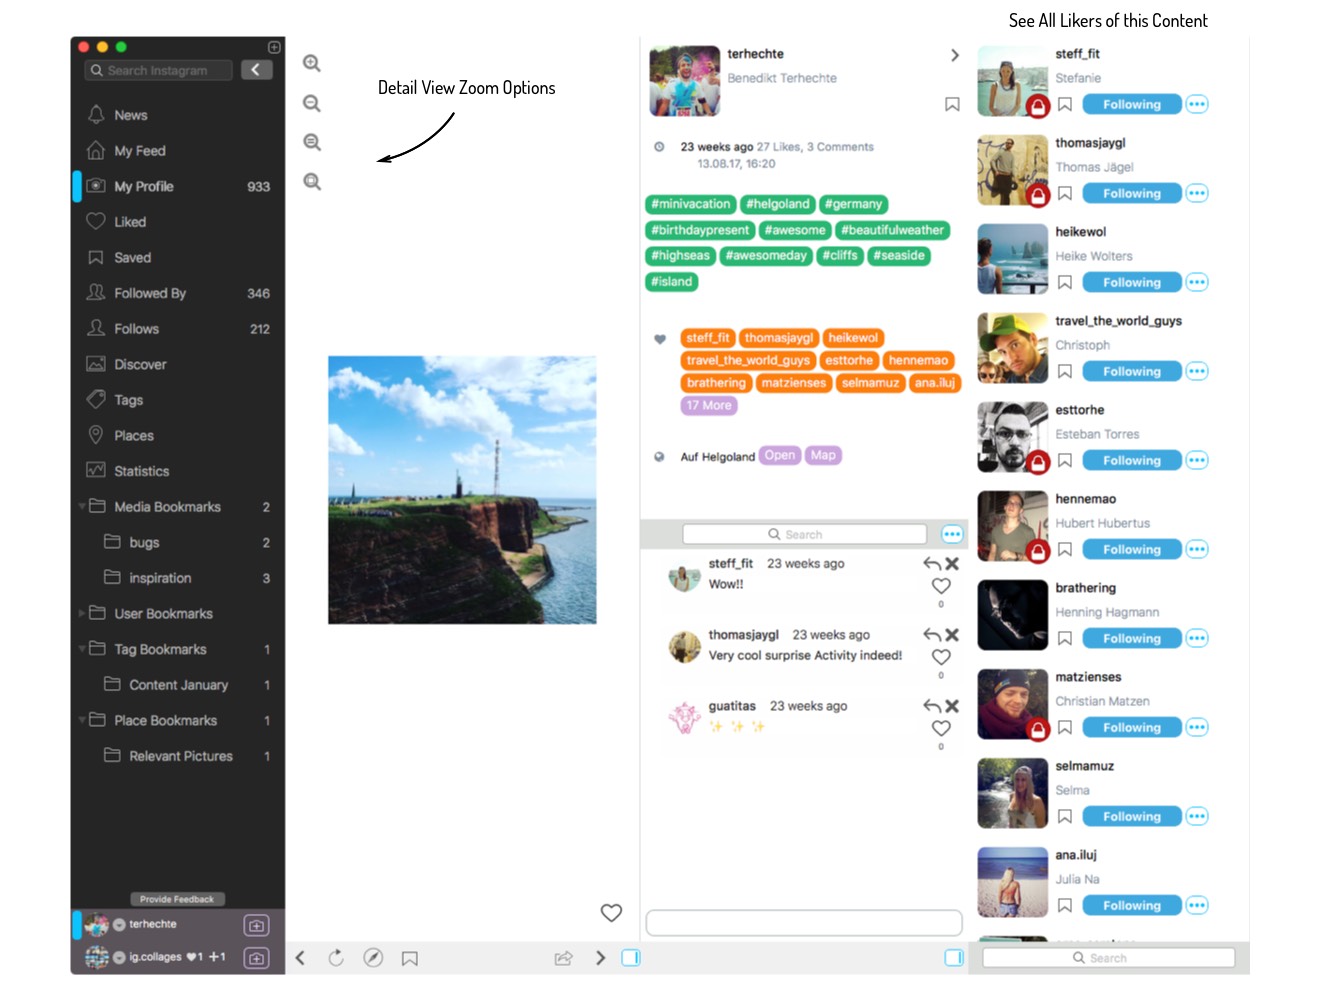Open the inspiration bookmark folder
Image resolution: width=1323 pixels, height=1001 pixels.
[x=178, y=578]
